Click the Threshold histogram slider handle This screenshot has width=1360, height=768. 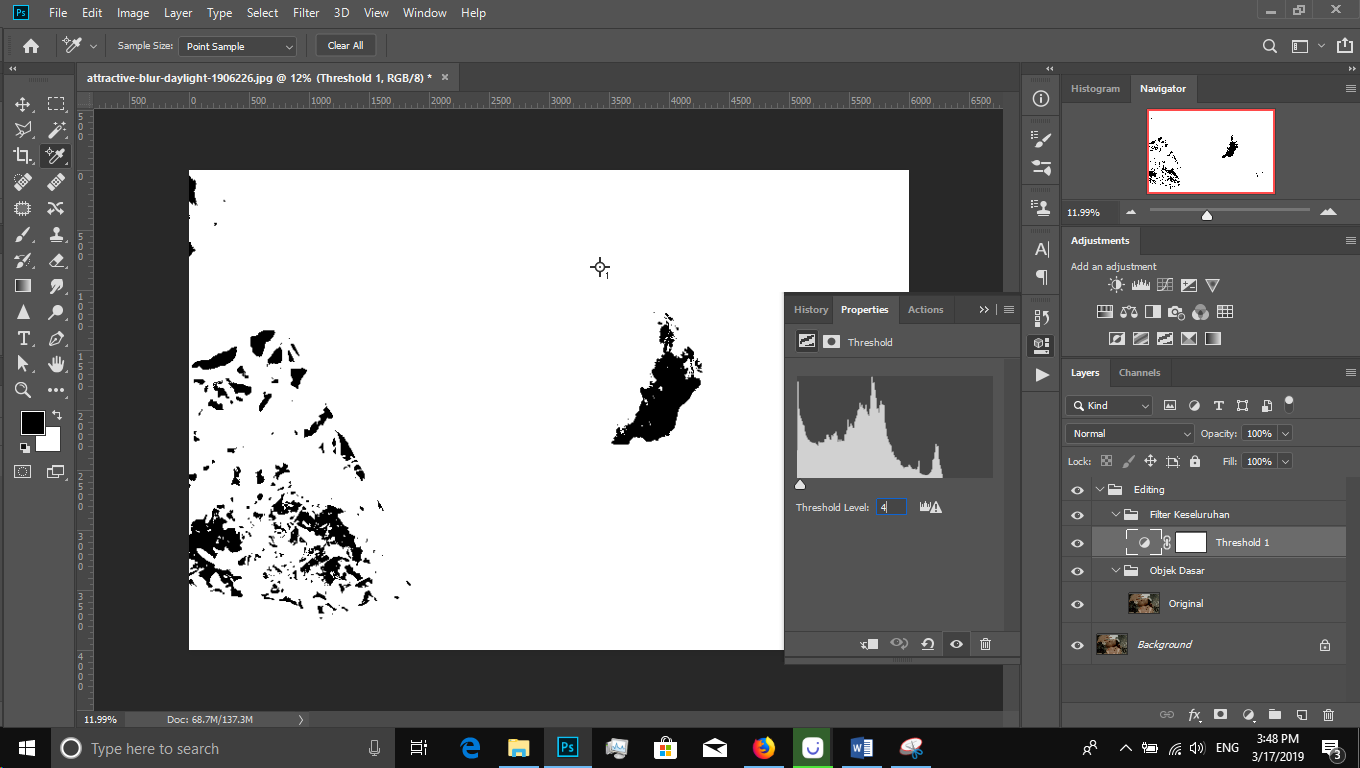click(x=800, y=485)
